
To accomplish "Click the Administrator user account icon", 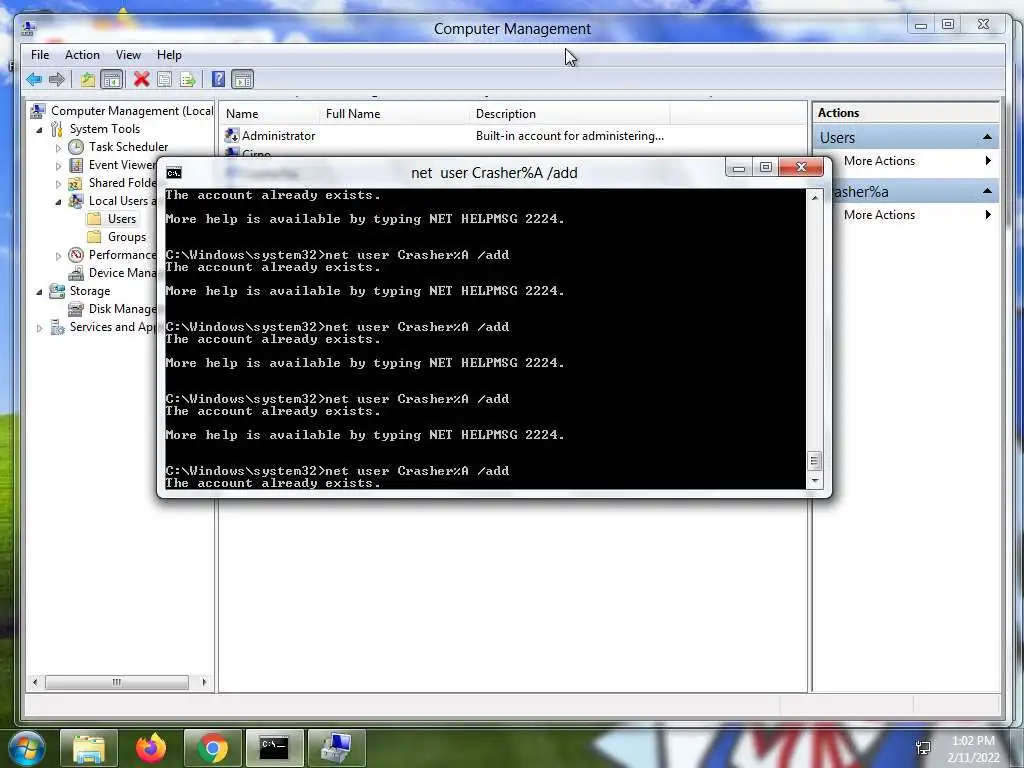I will coord(232,136).
